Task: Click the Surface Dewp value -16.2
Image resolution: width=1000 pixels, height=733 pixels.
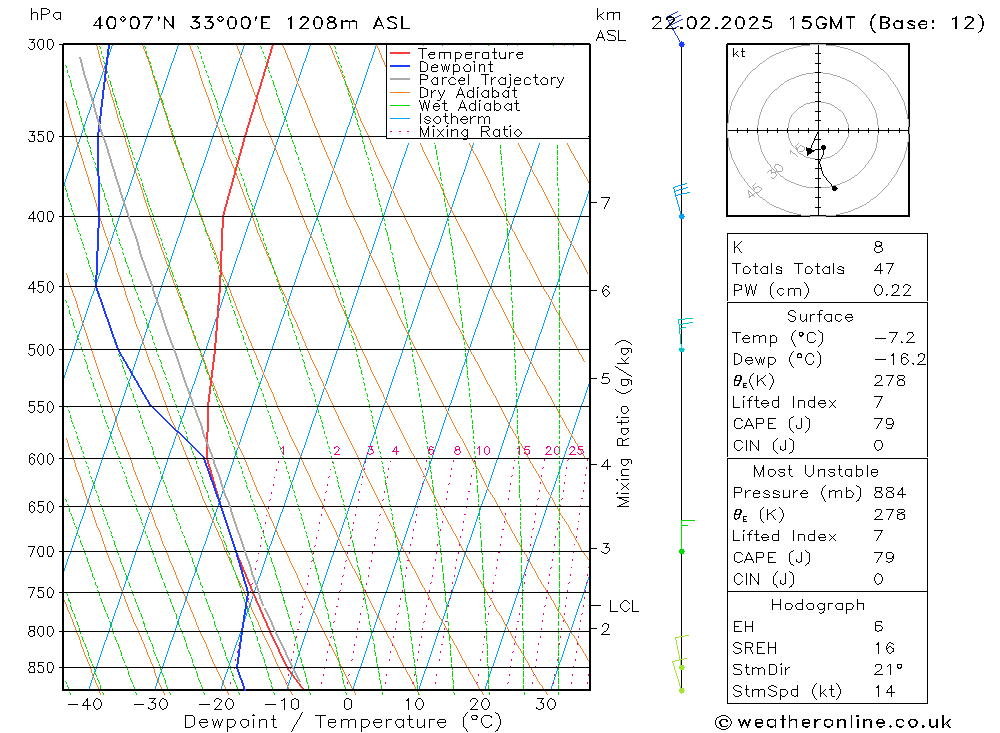Action: (899, 359)
